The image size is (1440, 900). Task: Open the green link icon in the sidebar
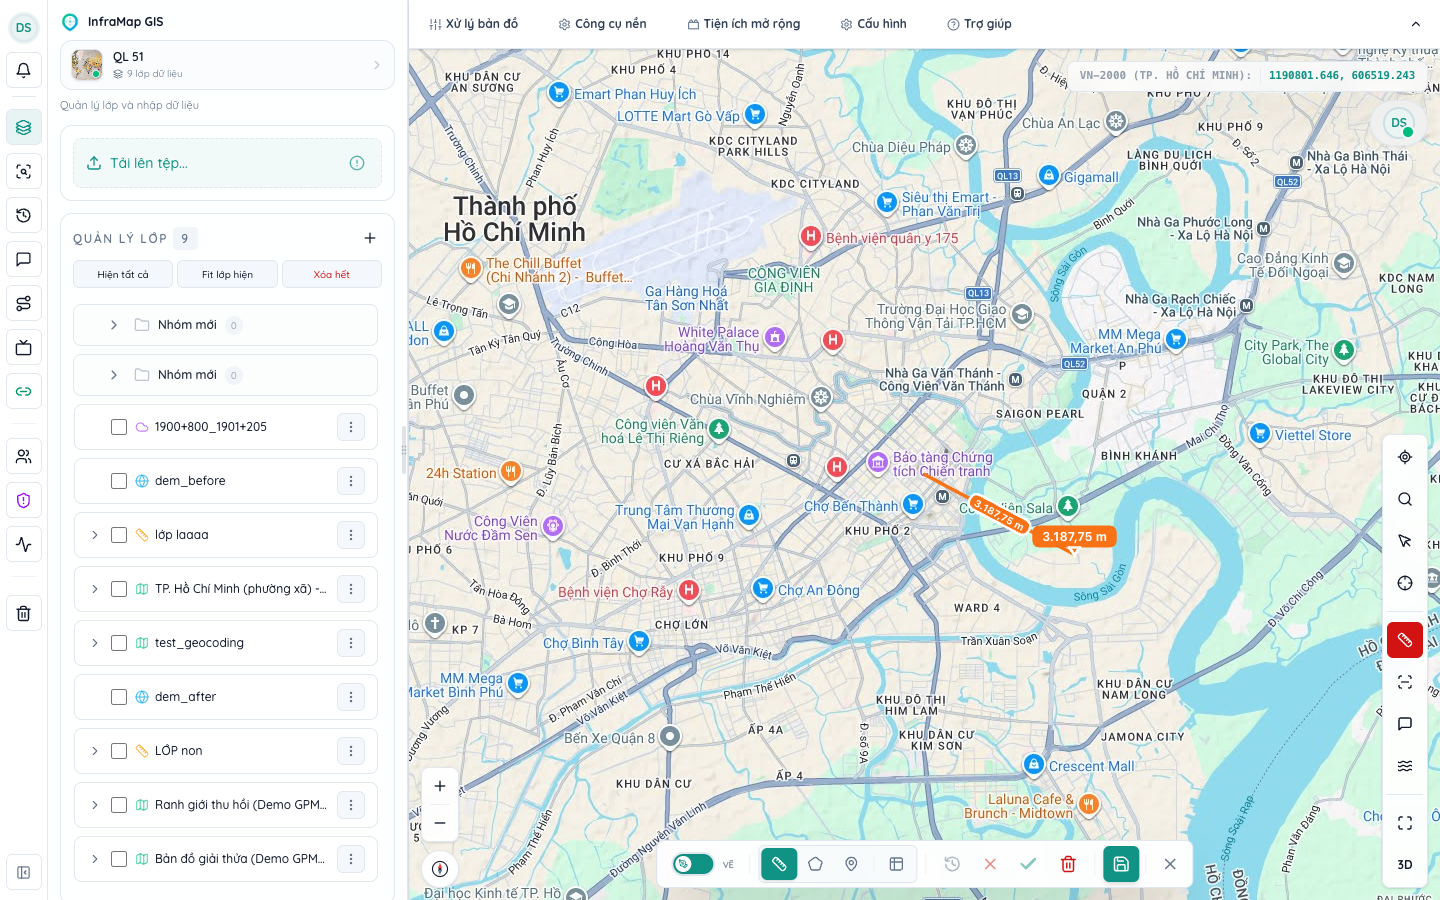24,391
